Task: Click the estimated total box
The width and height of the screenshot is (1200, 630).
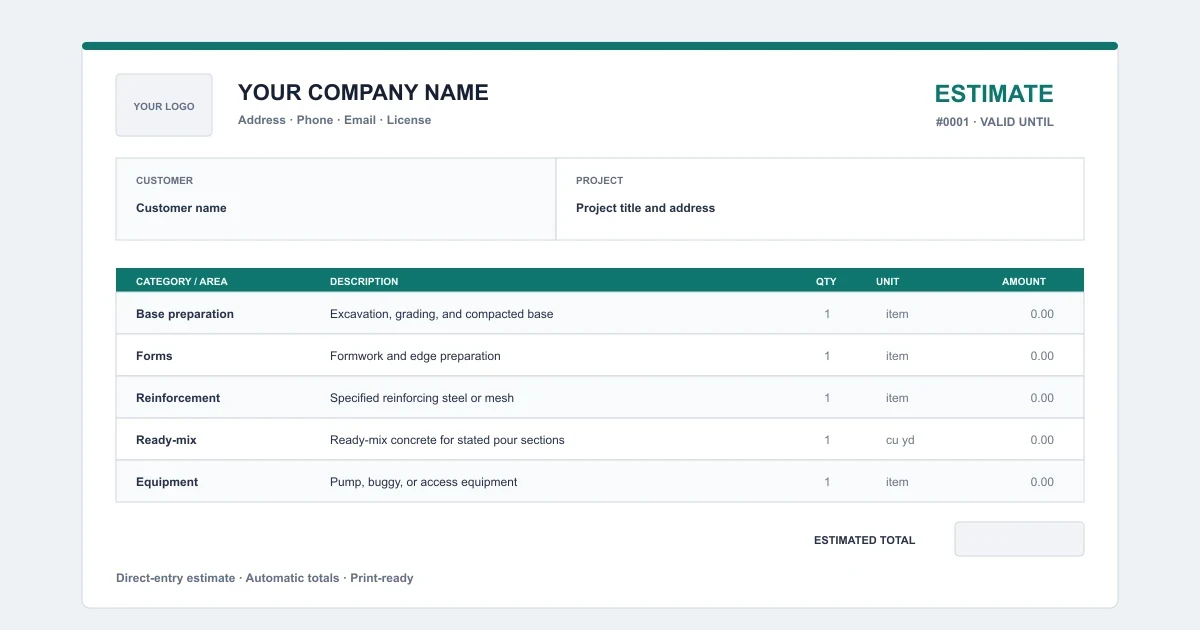Action: [1019, 539]
